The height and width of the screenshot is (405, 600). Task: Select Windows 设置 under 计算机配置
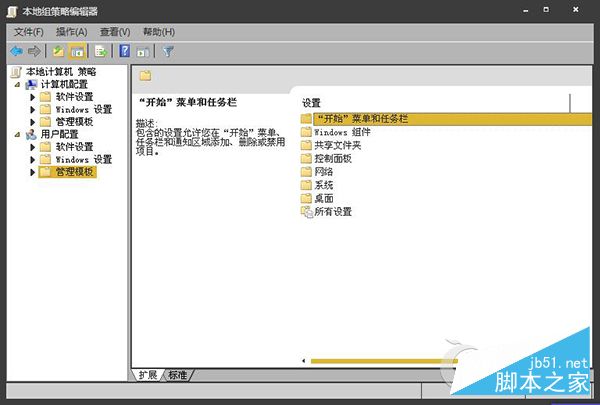pyautogui.click(x=84, y=109)
